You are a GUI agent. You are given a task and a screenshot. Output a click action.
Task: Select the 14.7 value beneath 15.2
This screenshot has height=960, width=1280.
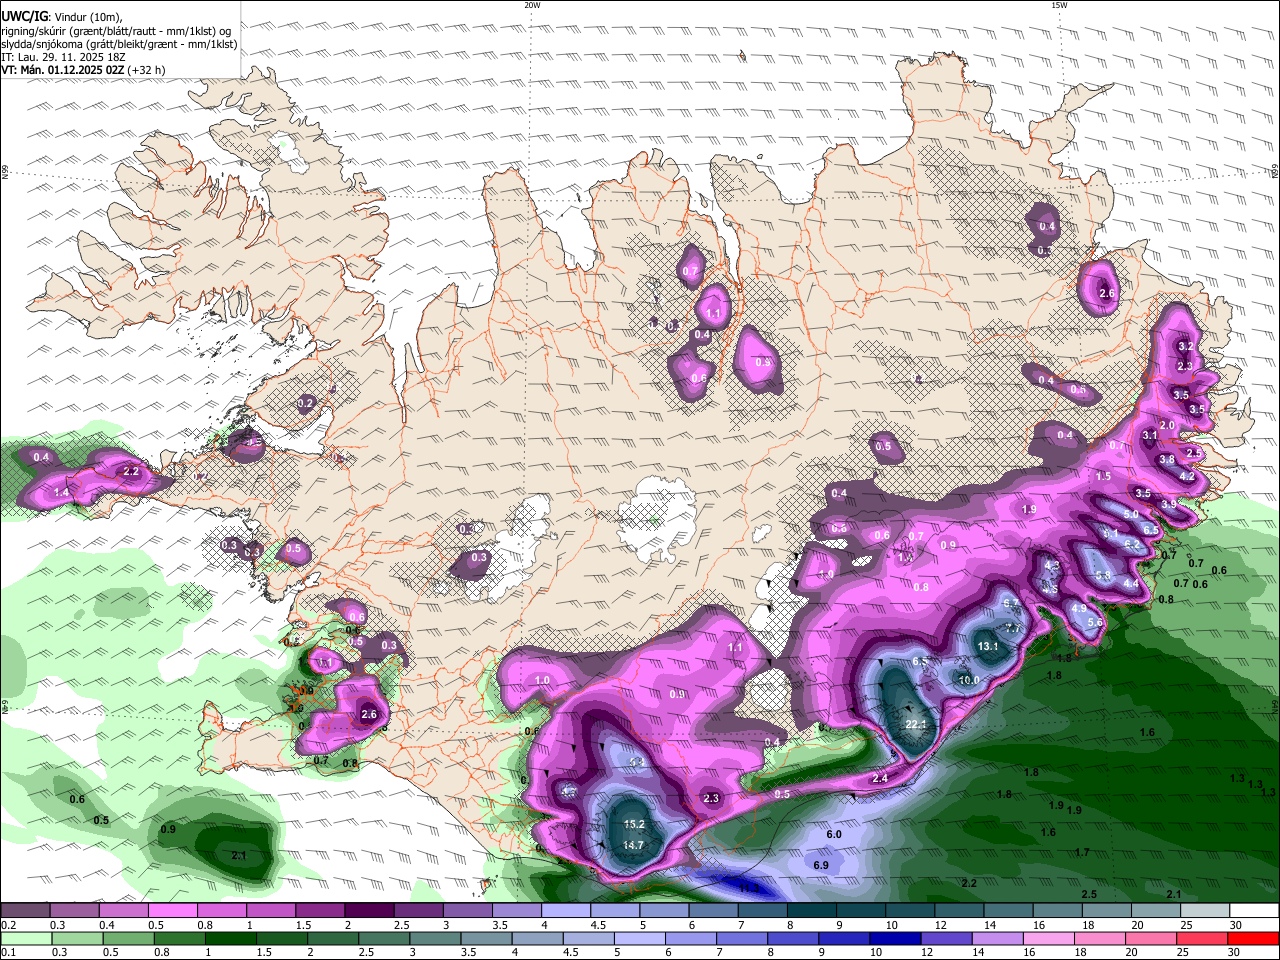coord(633,846)
